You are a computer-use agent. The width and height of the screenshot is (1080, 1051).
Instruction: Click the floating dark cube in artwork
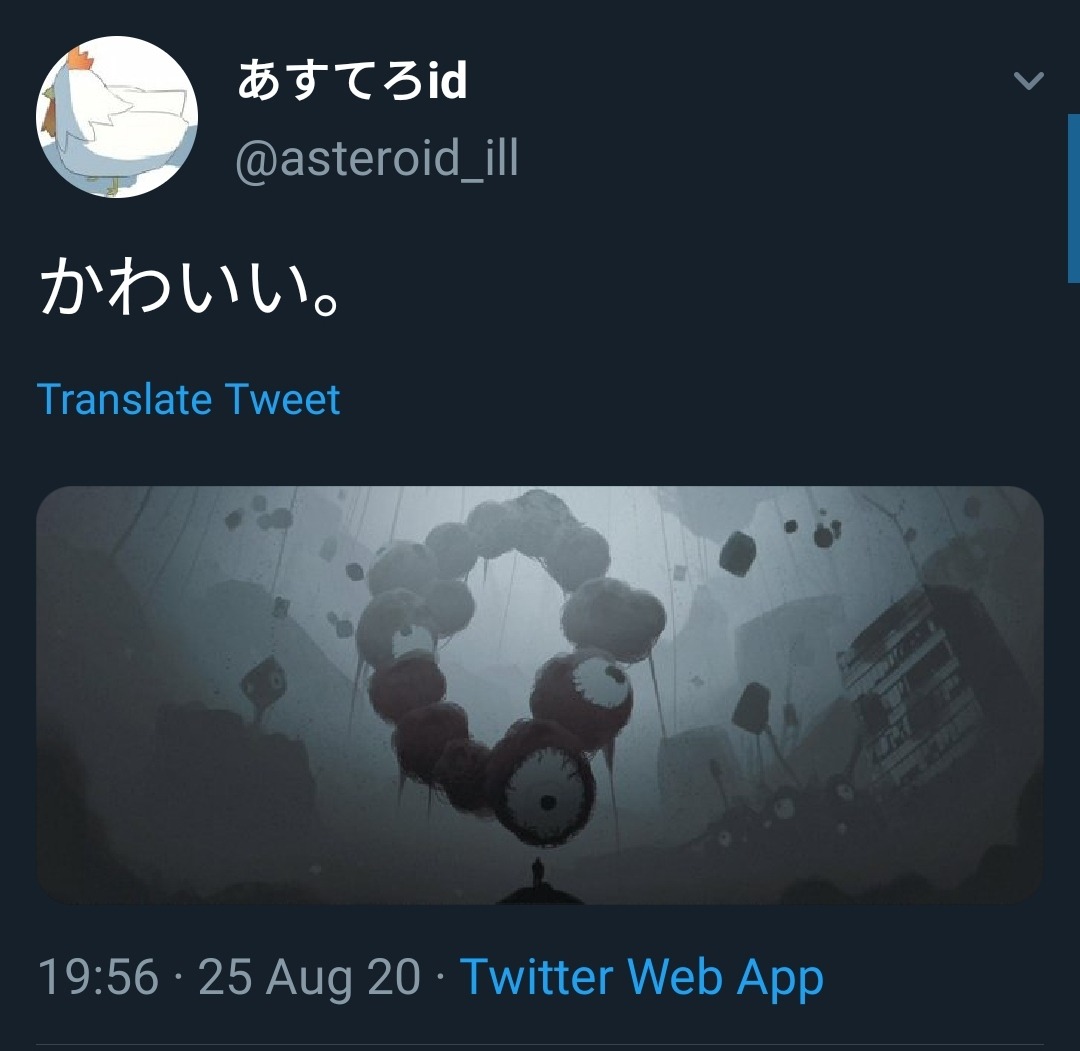pos(738,553)
